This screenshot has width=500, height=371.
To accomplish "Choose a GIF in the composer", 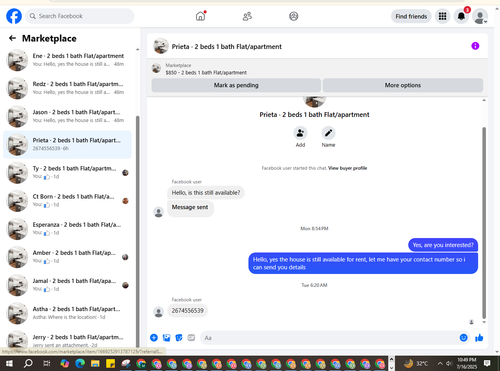I will click(x=191, y=338).
